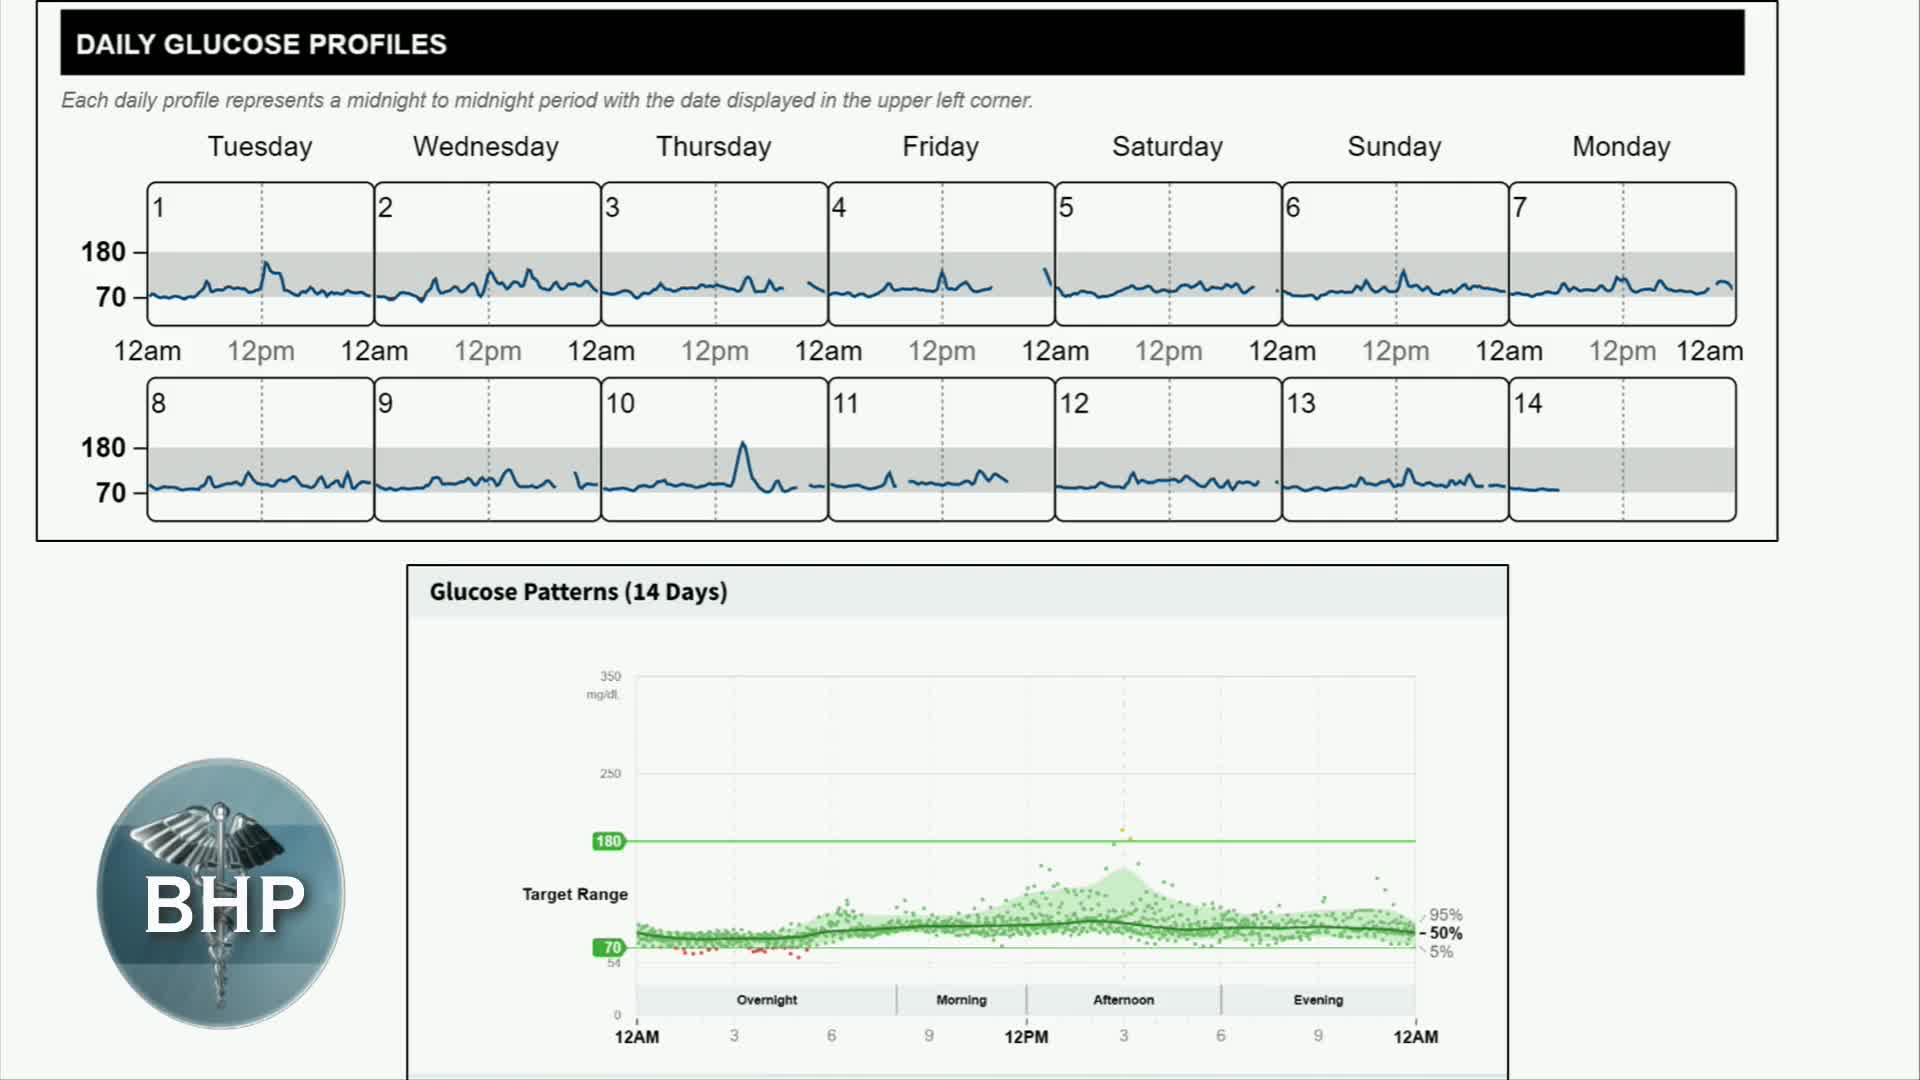The width and height of the screenshot is (1920, 1080).
Task: Click the 12PM axis marker
Action: pyautogui.click(x=1026, y=1037)
